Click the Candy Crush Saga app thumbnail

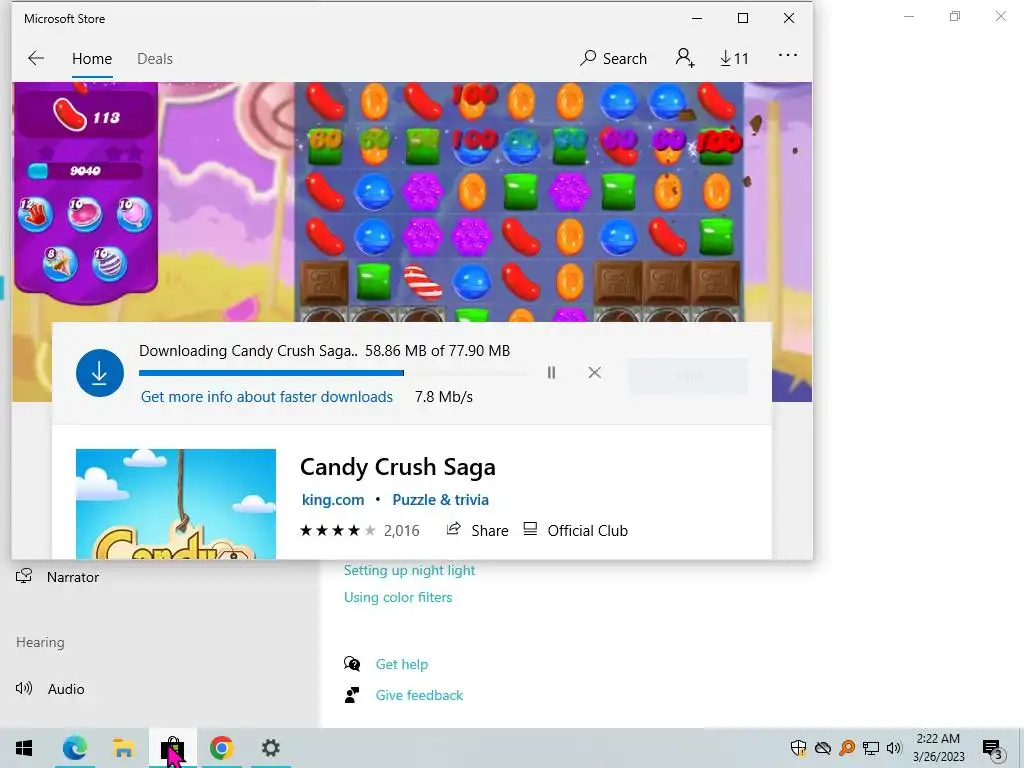[x=176, y=504]
